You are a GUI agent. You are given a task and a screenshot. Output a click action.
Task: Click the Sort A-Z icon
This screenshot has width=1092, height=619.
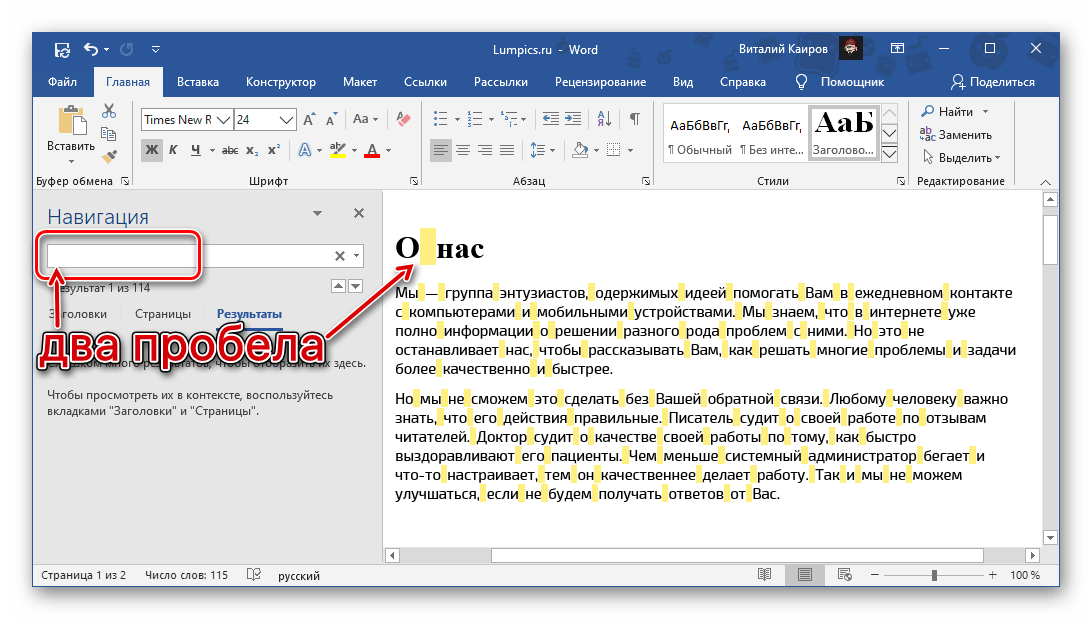pyautogui.click(x=604, y=119)
